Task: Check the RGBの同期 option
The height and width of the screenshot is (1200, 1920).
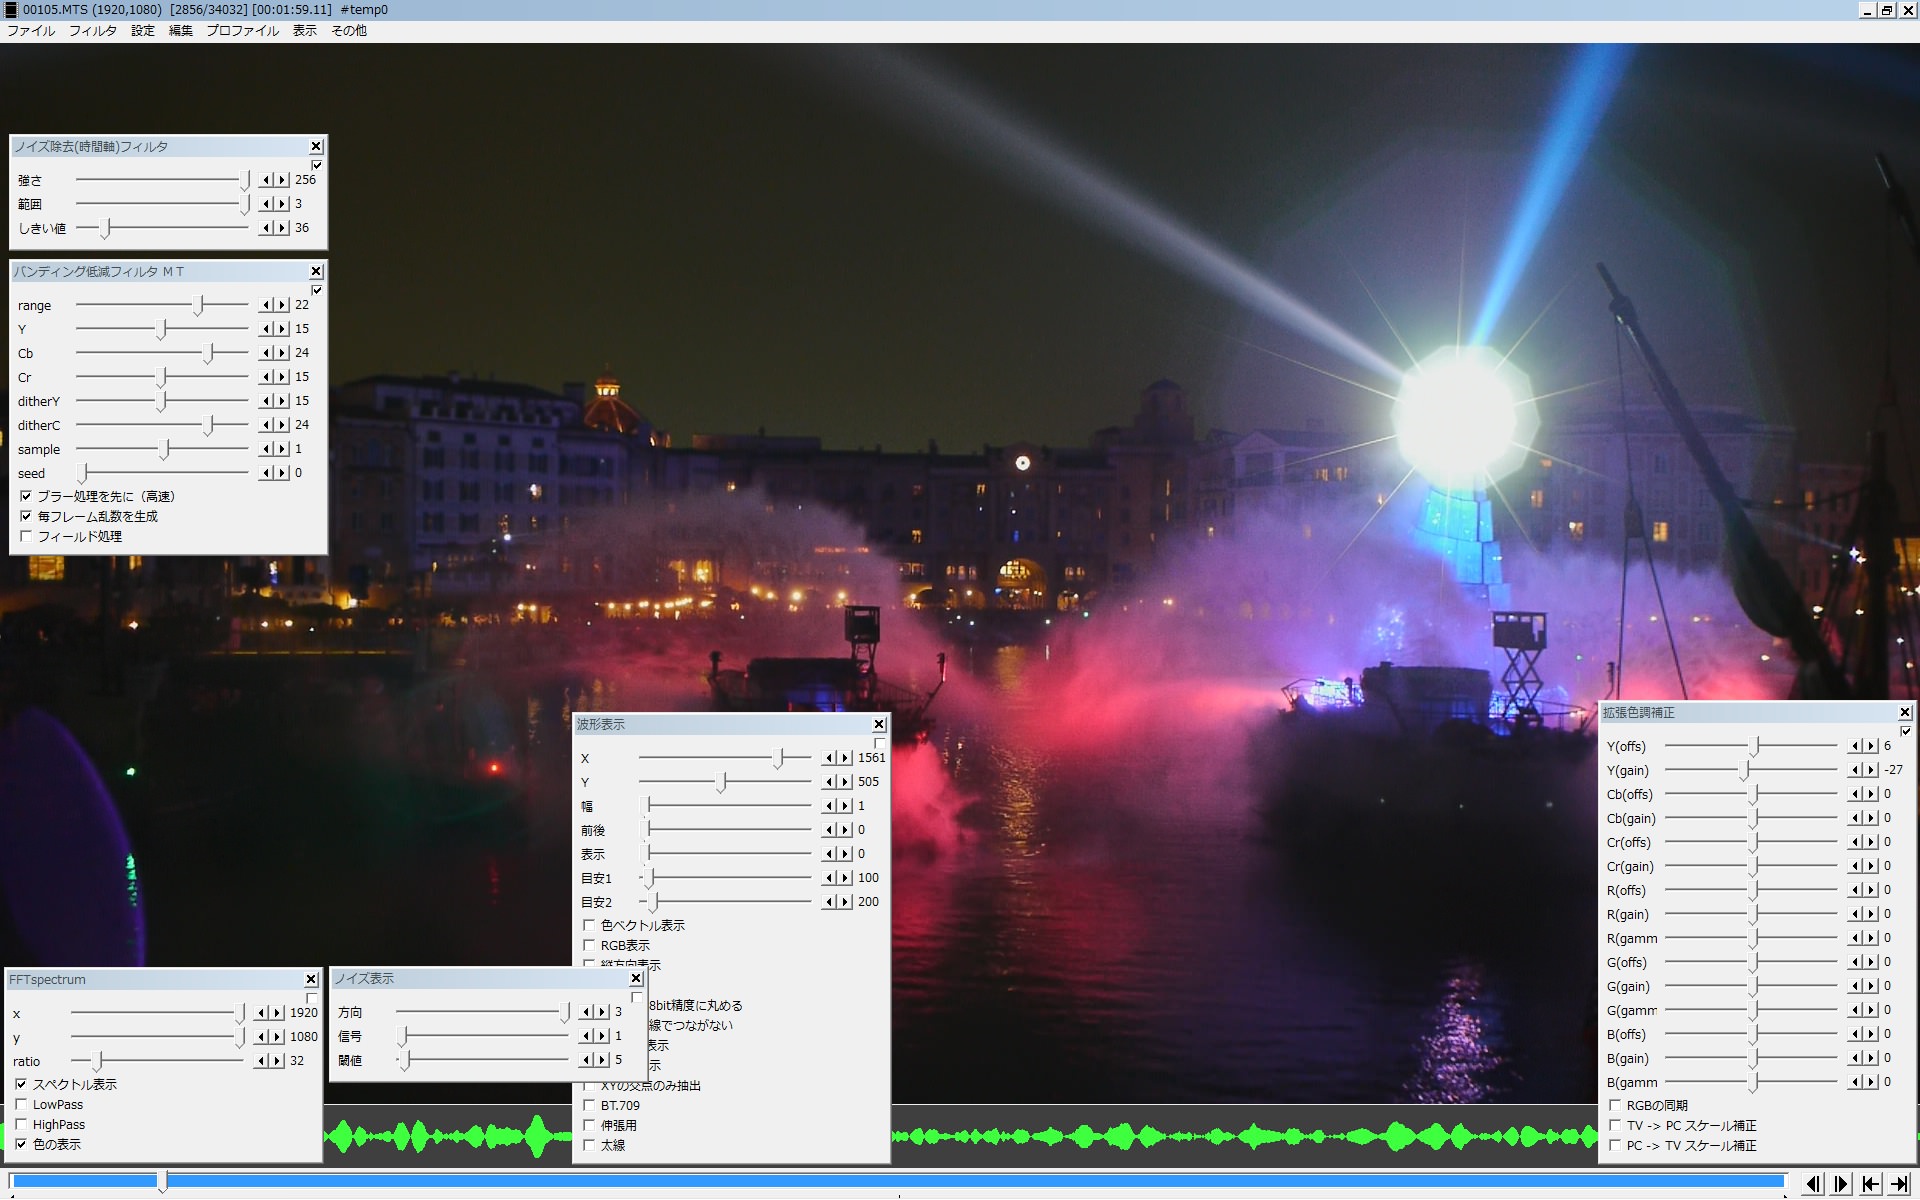Action: (1615, 1105)
